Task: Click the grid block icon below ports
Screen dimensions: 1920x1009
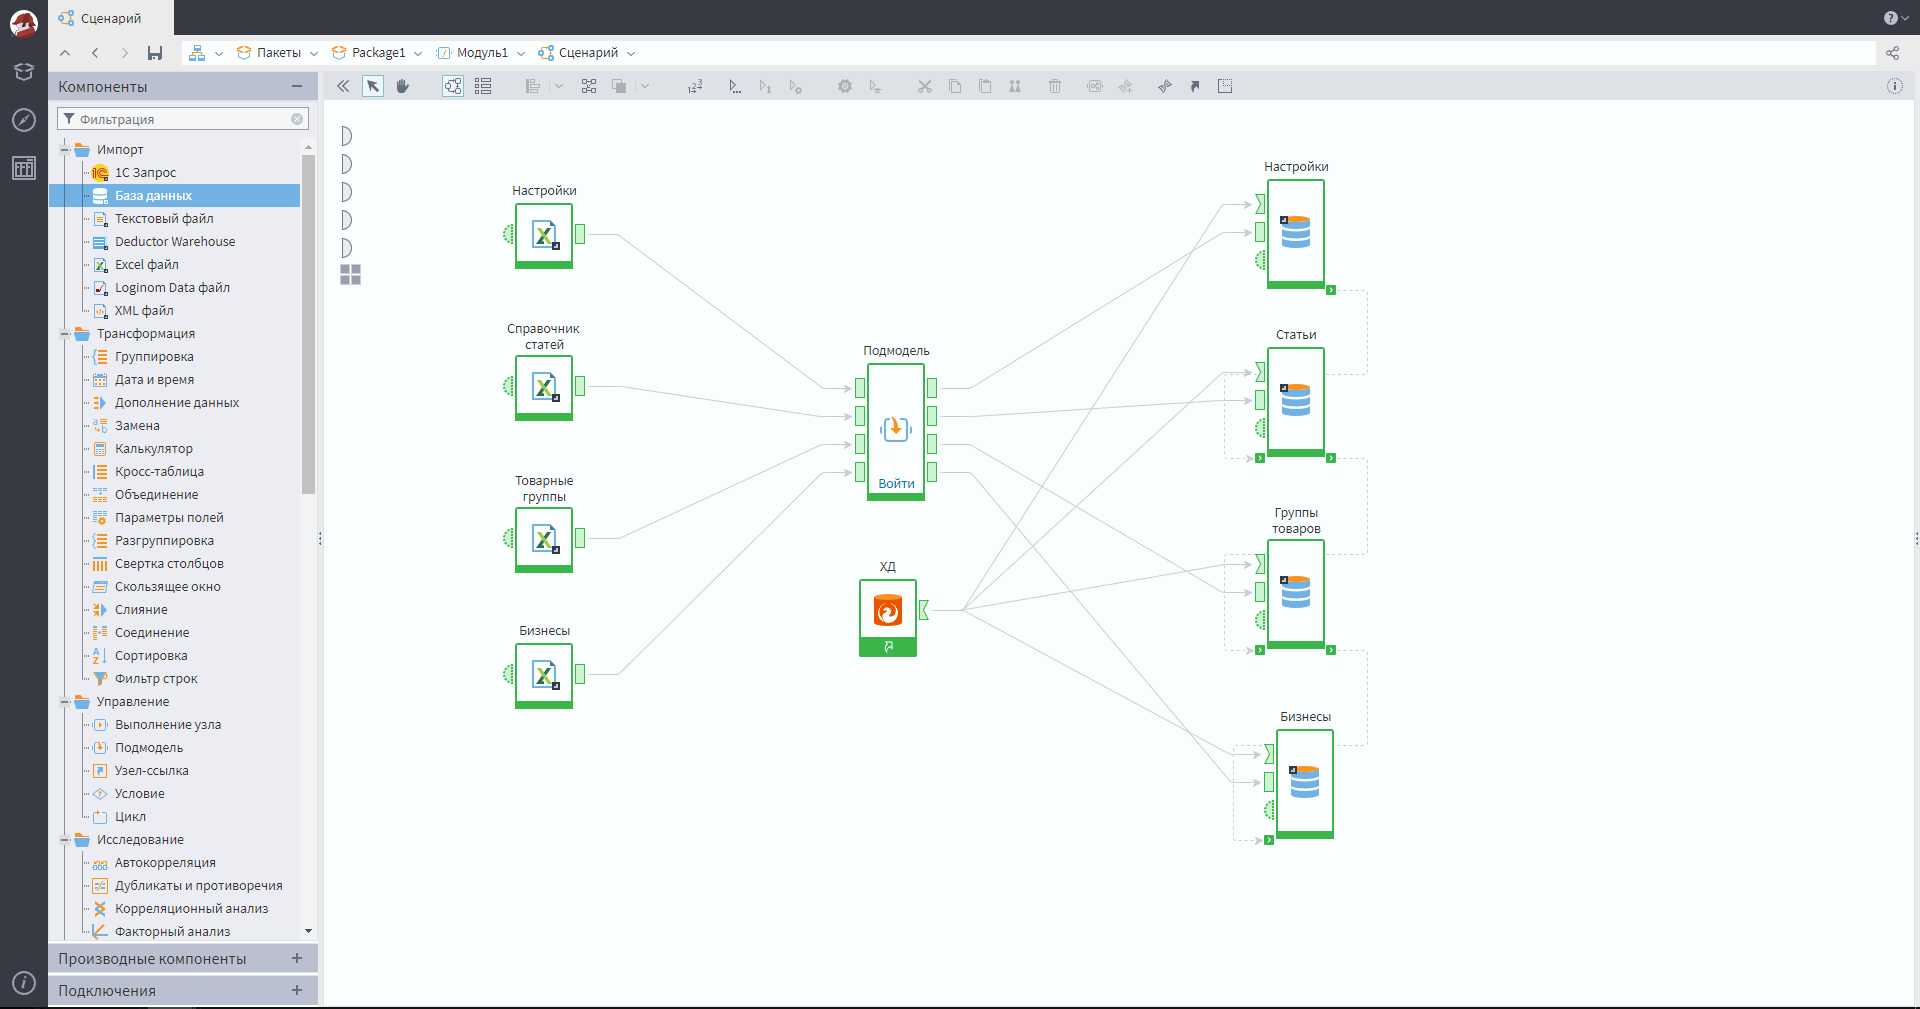Action: (x=350, y=274)
